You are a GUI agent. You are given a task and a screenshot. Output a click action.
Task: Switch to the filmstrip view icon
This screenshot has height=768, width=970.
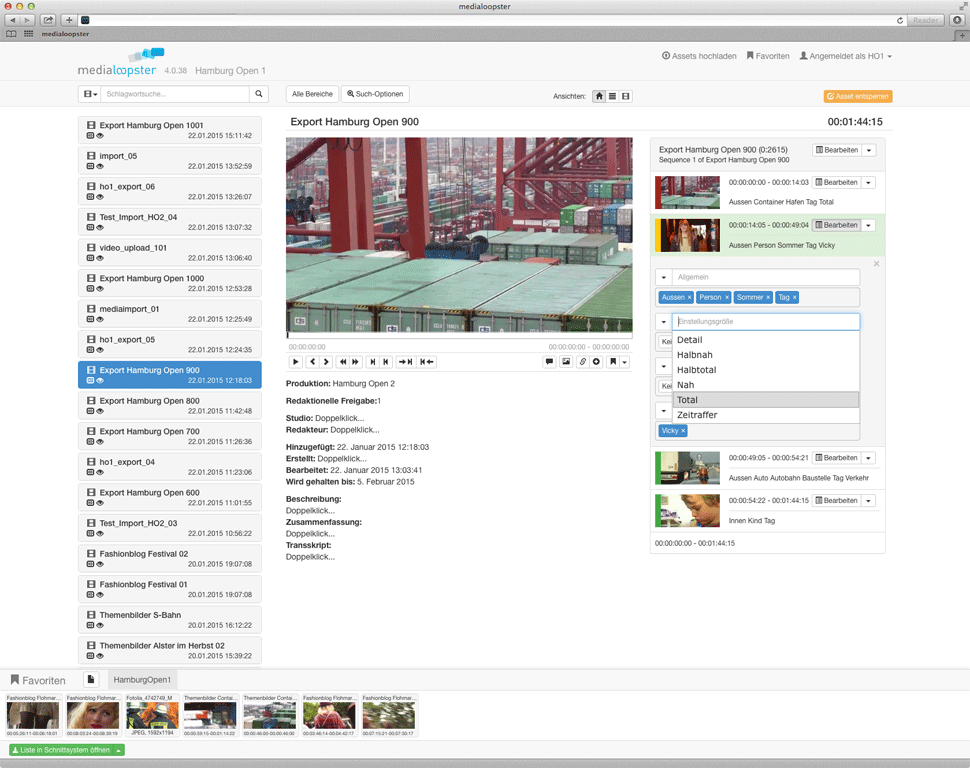[x=626, y=97]
